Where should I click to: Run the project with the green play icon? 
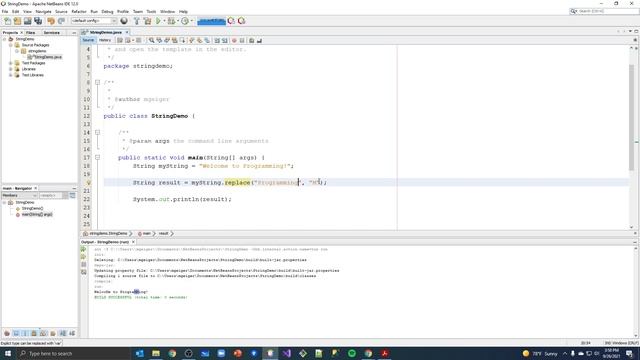(x=158, y=21)
